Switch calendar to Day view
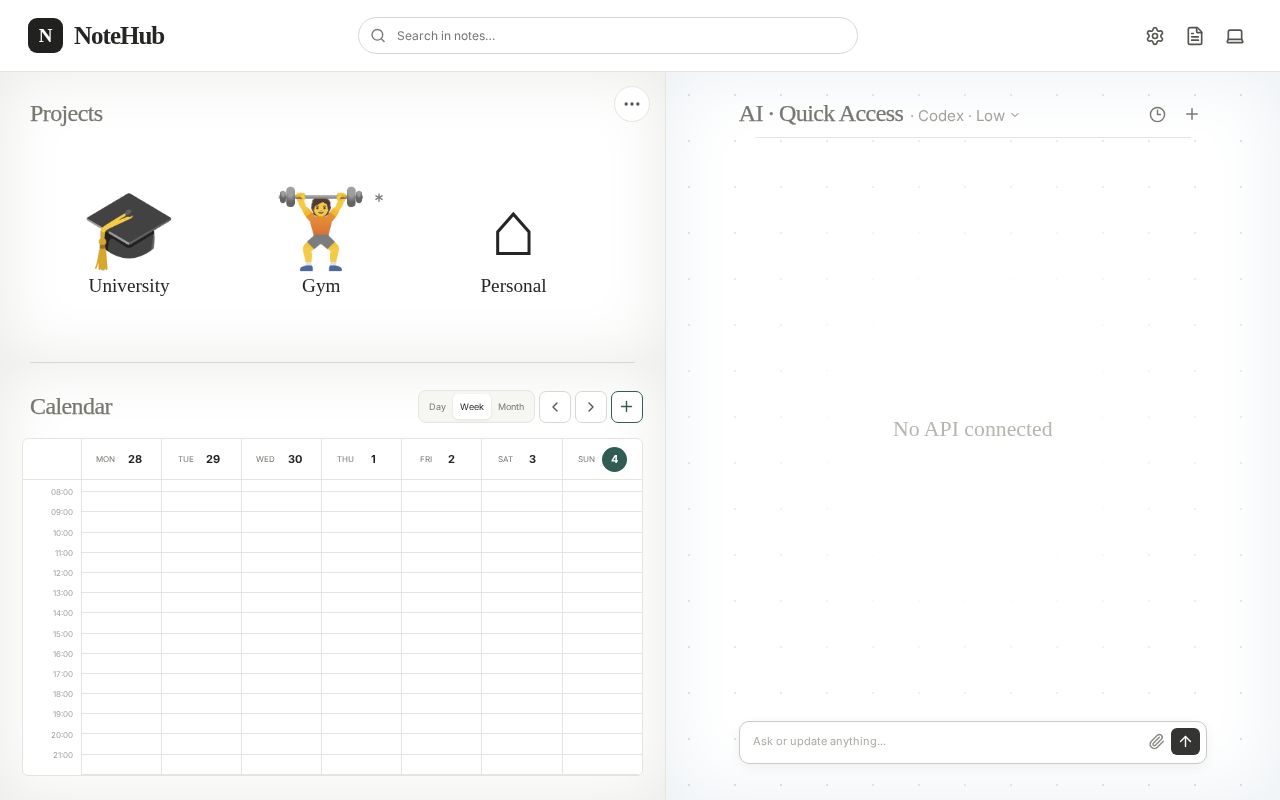 coord(437,407)
